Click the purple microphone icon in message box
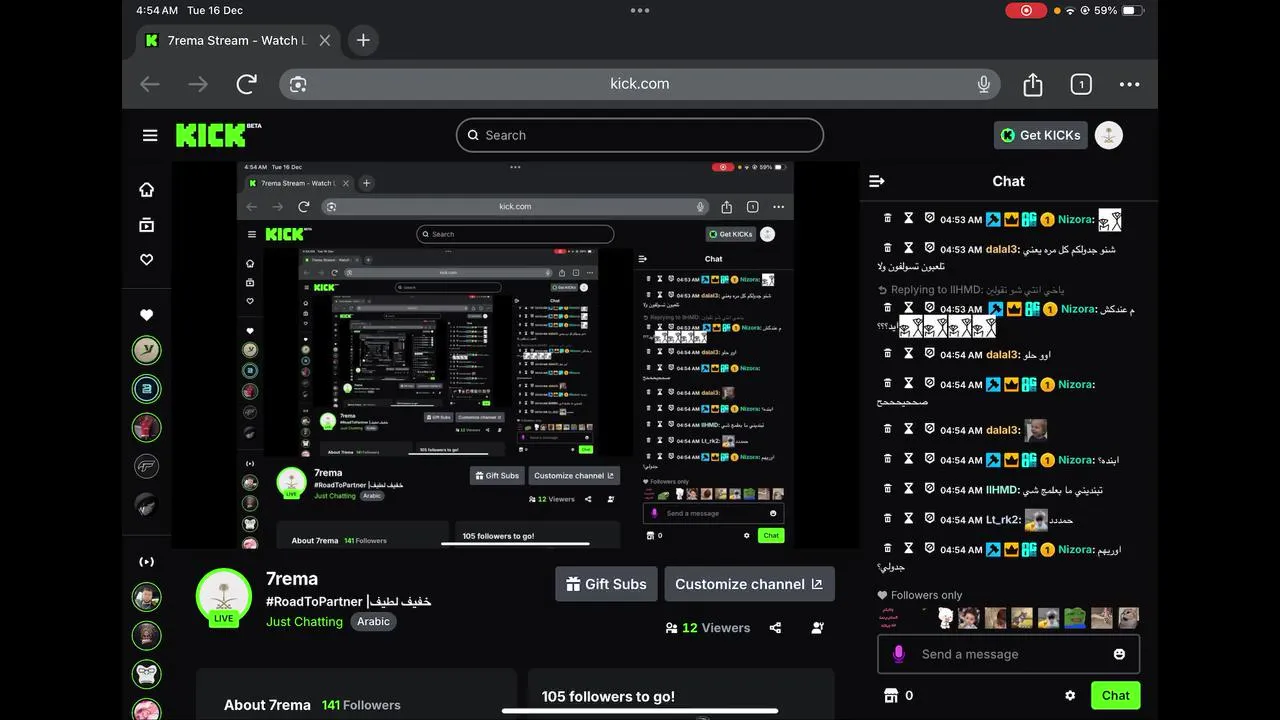The image size is (1280, 720). [898, 654]
